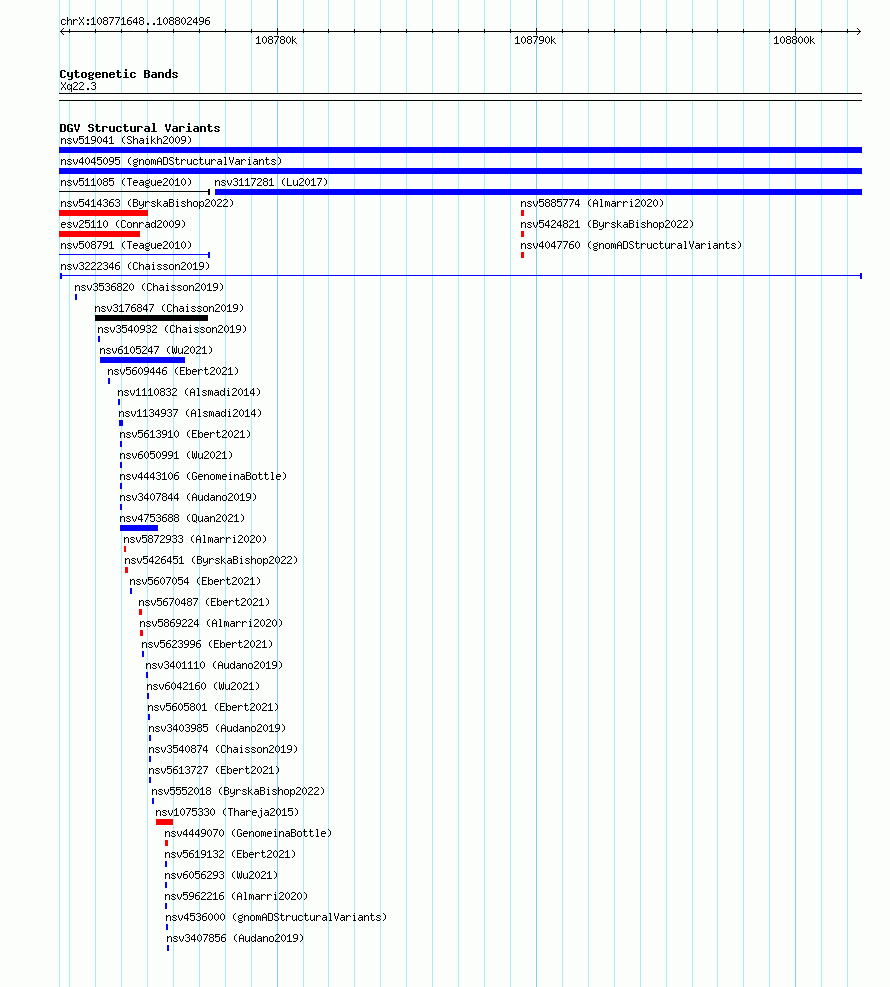The height and width of the screenshot is (987, 890).
Task: Click nsv508791 (Teague2010) label
Action: point(126,245)
